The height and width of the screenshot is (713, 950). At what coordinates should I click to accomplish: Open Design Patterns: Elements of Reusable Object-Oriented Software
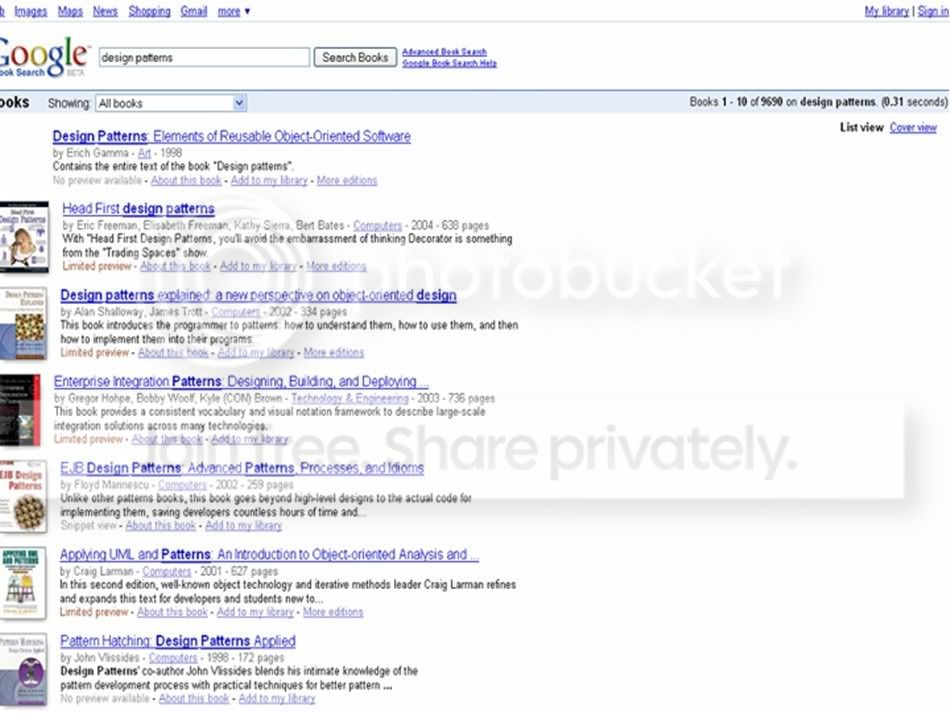[231, 136]
